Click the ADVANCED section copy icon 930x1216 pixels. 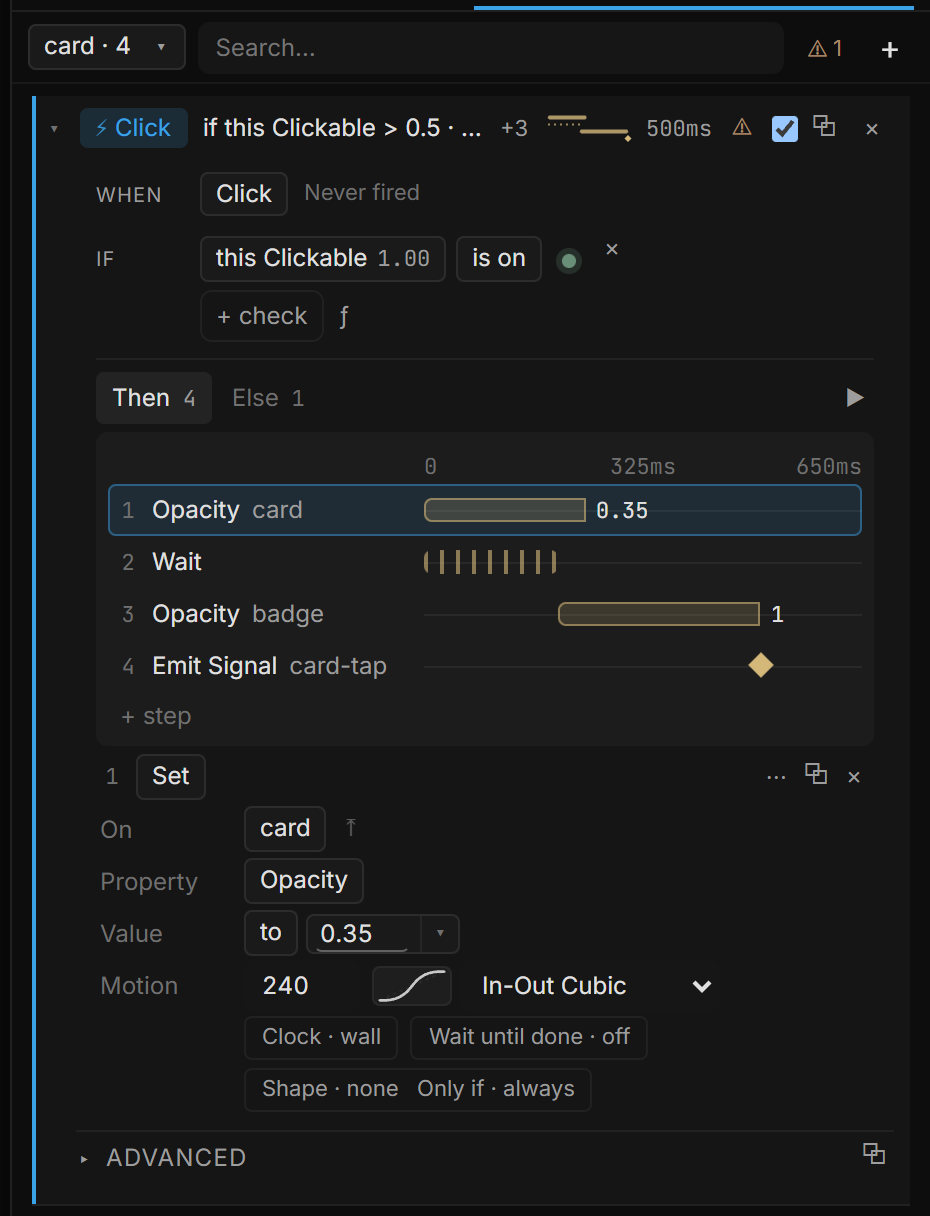[874, 1153]
